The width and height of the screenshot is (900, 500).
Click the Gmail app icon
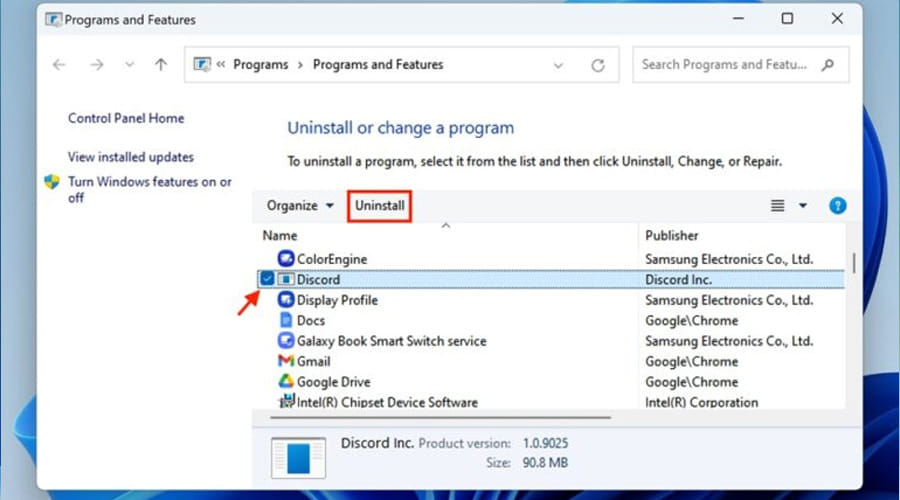(x=285, y=361)
